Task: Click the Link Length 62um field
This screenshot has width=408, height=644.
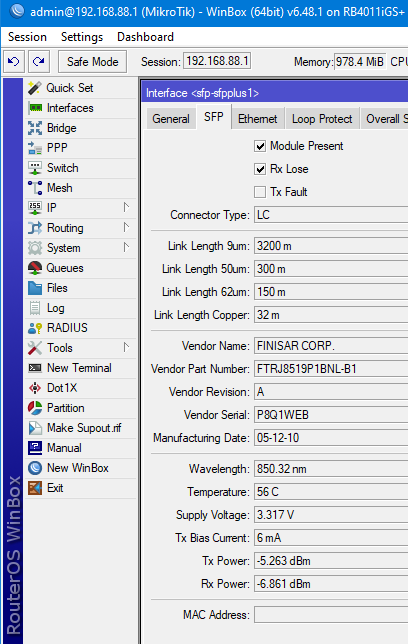Action: [x=331, y=292]
